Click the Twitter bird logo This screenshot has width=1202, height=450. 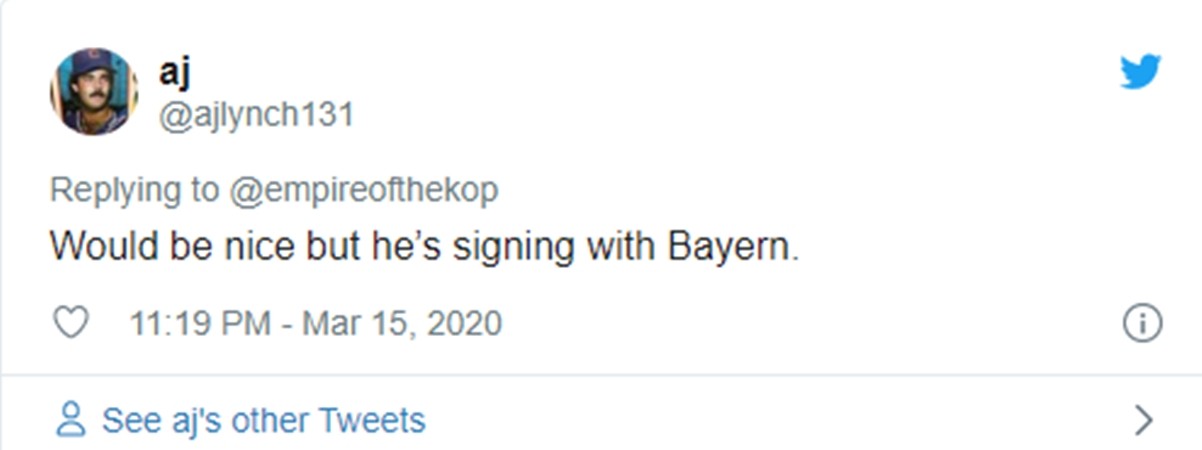pos(1140,72)
